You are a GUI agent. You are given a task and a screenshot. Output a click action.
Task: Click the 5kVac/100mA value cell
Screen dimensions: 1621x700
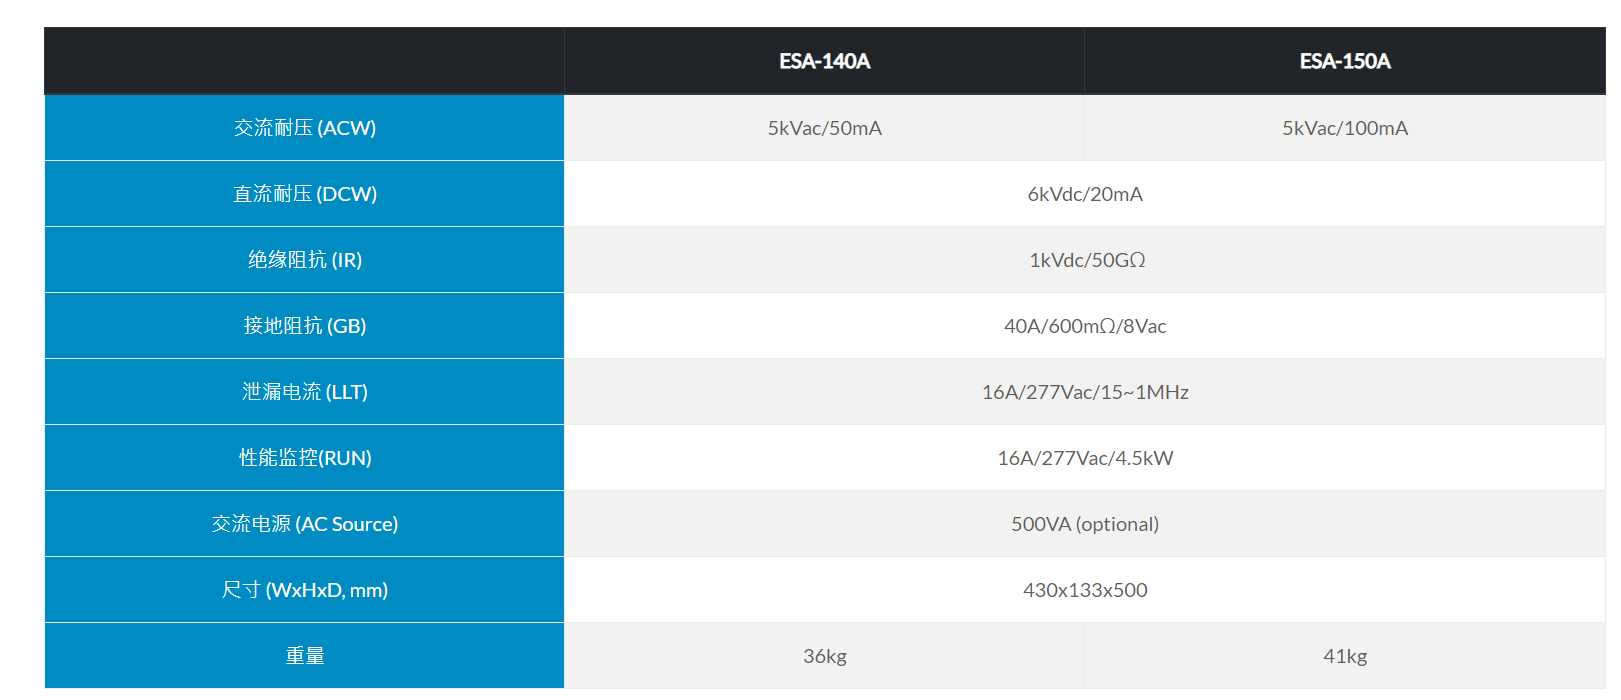(x=1344, y=128)
